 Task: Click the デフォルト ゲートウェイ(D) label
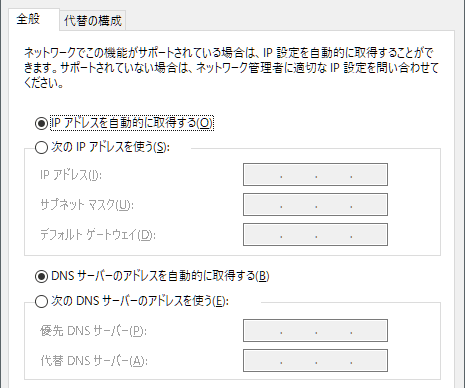pyautogui.click(x=98, y=235)
